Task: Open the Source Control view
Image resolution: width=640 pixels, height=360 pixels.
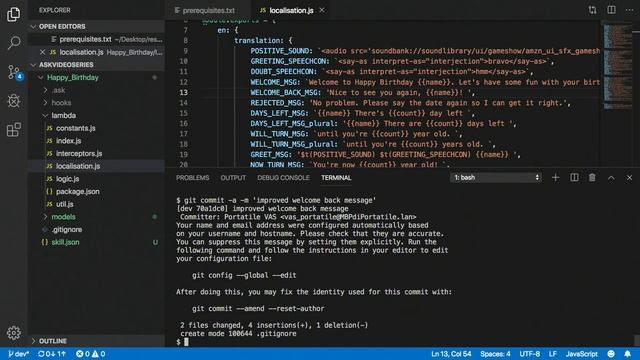Action: click(14, 72)
